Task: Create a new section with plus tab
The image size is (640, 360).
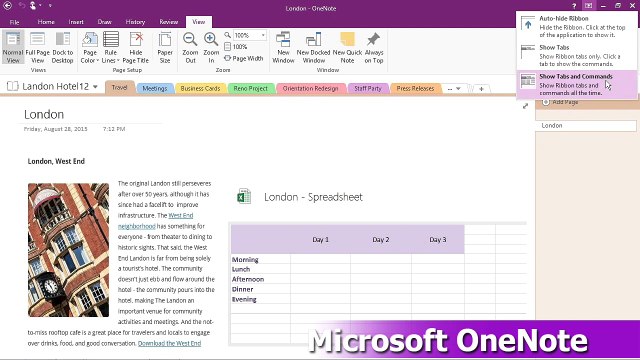Action: pyautogui.click(x=481, y=89)
